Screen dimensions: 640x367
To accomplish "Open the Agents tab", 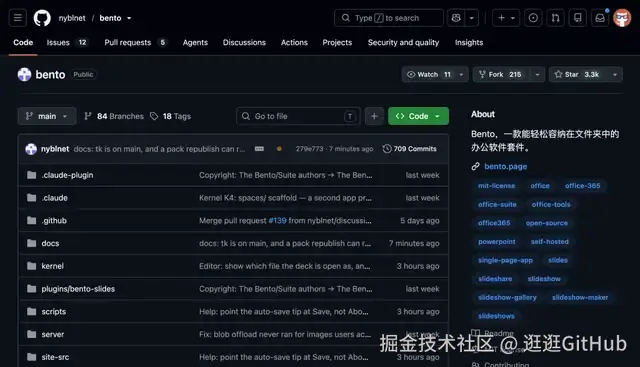I will tap(195, 42).
